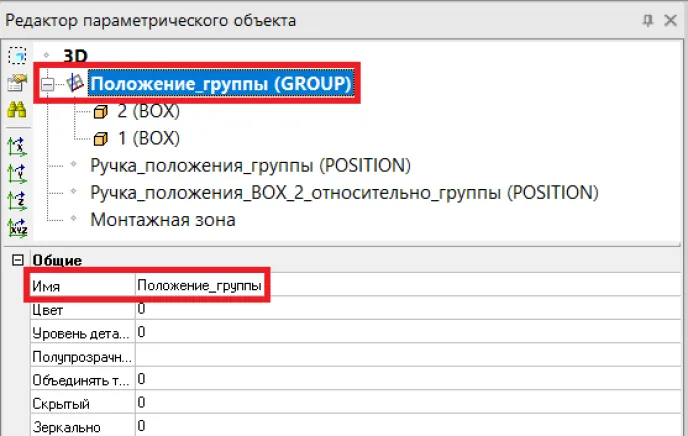This screenshot has height=436, width=688.
Task: Click the selection tool icon in left toolbar
Action: point(15,57)
